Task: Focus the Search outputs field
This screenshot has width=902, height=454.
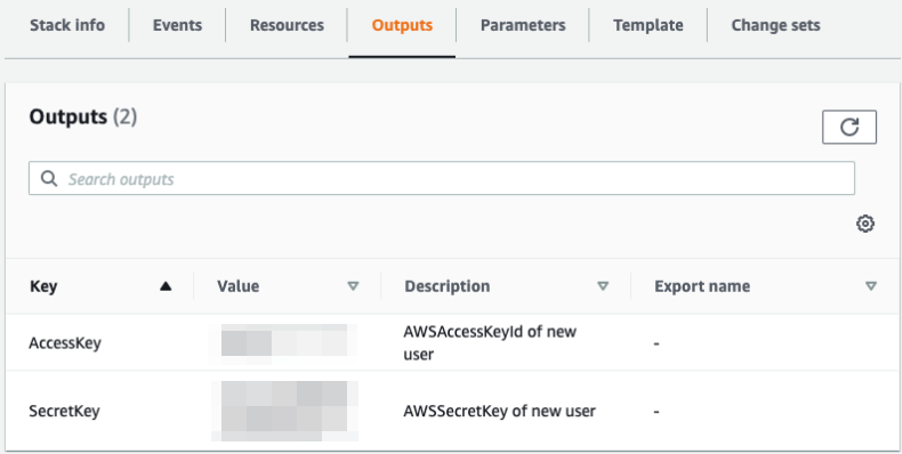Action: pyautogui.click(x=450, y=179)
